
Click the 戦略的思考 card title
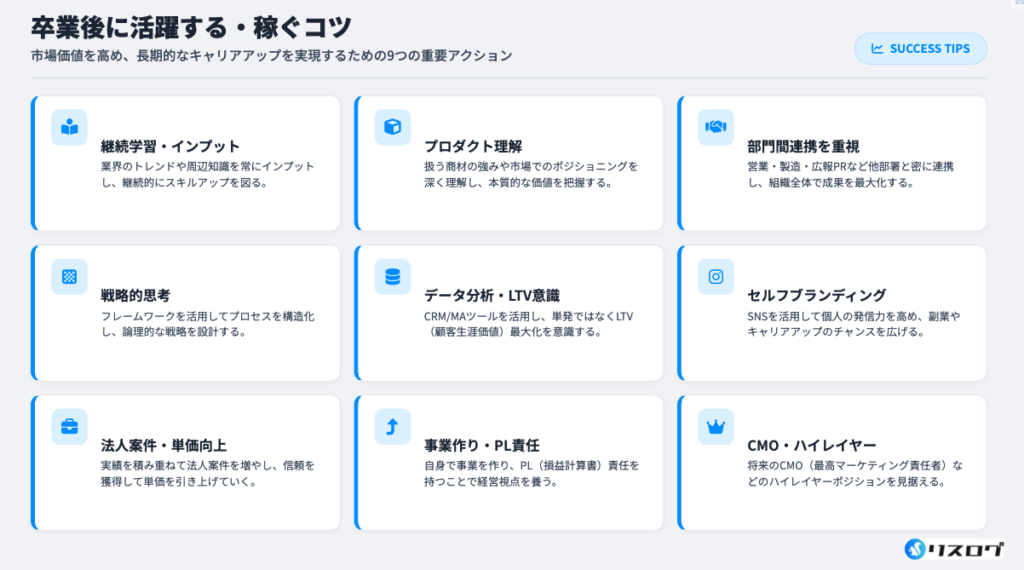click(135, 296)
